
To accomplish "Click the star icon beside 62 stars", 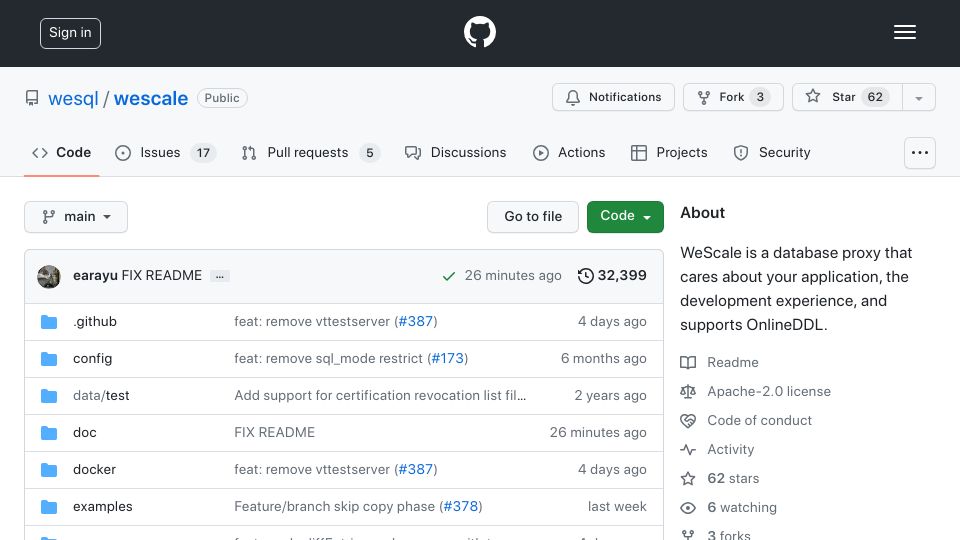I will (x=688, y=479).
